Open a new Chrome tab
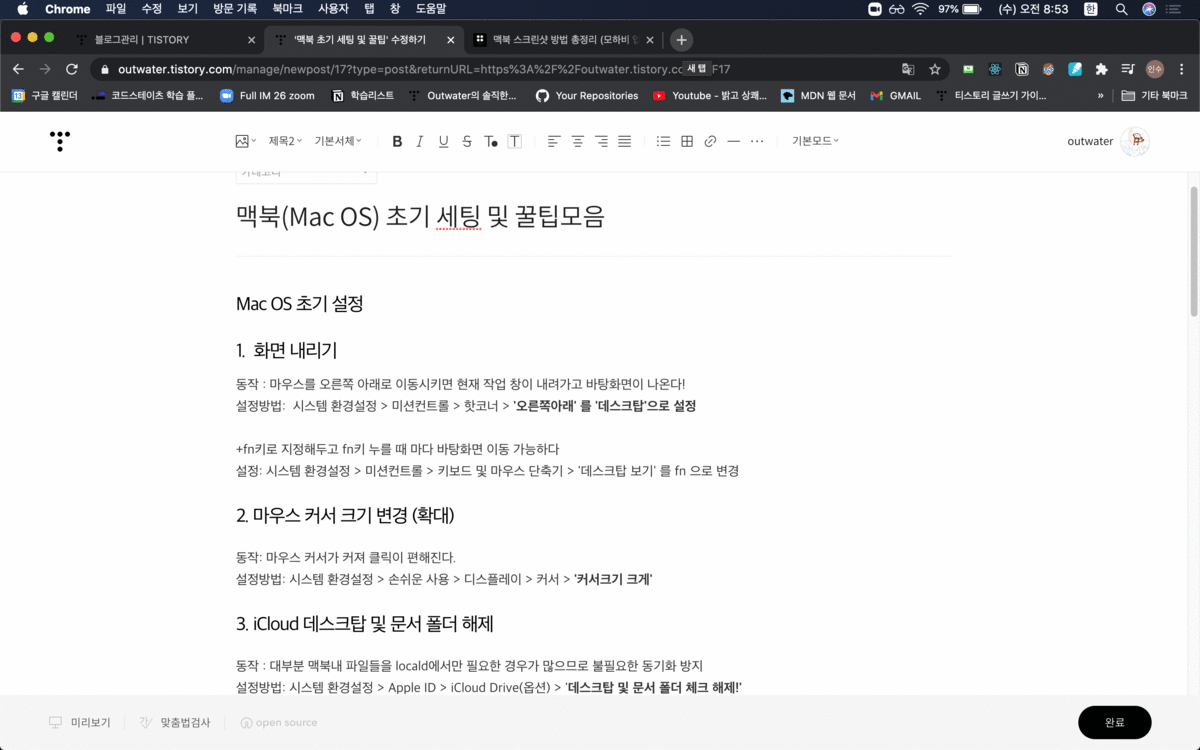This screenshot has height=750, width=1200. pyautogui.click(x=681, y=40)
